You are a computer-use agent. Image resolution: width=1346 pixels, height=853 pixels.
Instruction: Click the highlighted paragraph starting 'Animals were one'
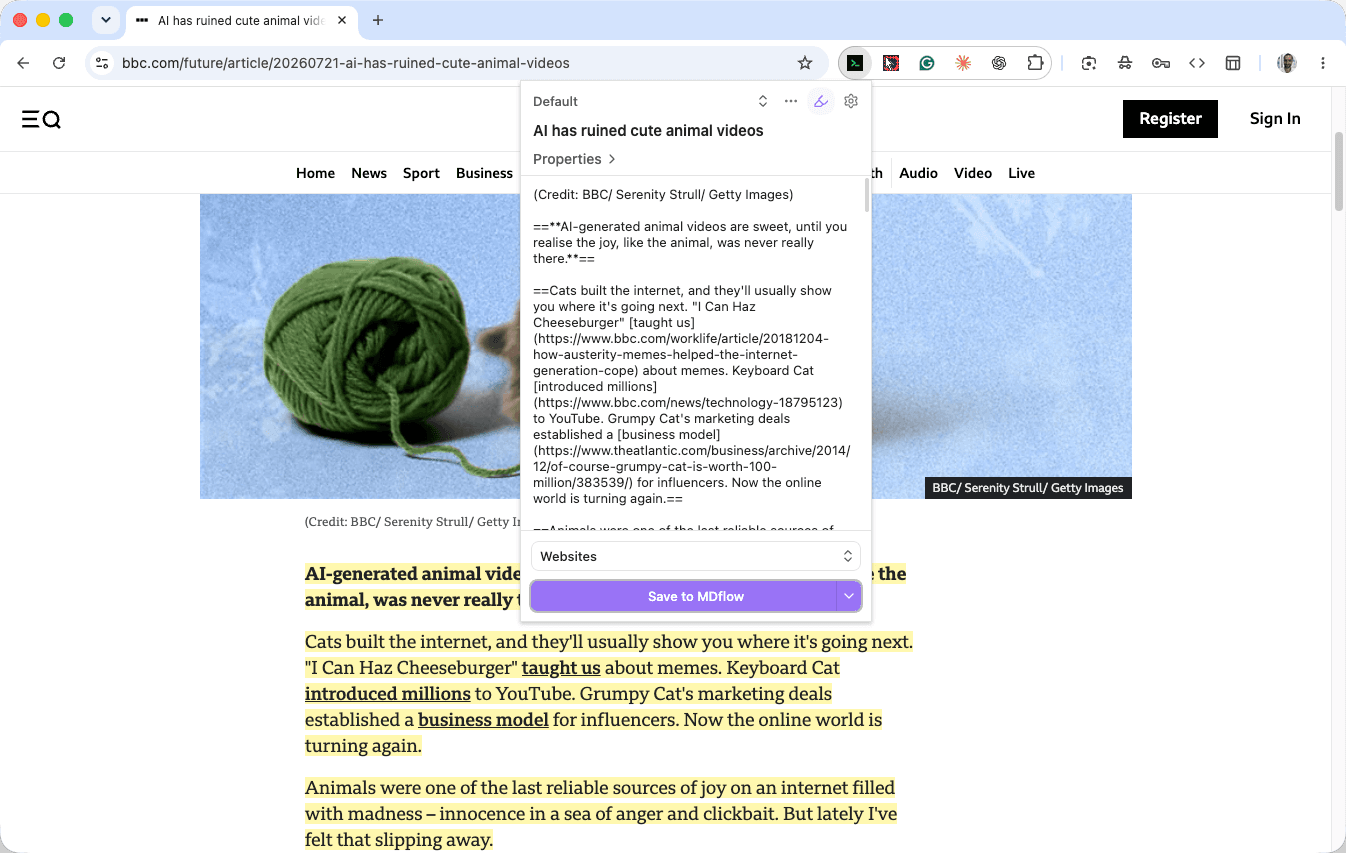[x=601, y=813]
